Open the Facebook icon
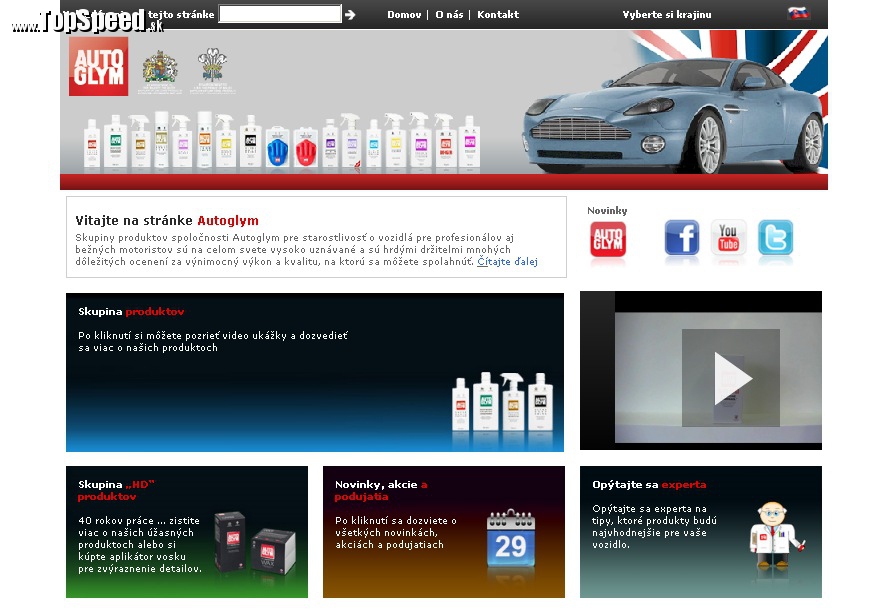 682,238
